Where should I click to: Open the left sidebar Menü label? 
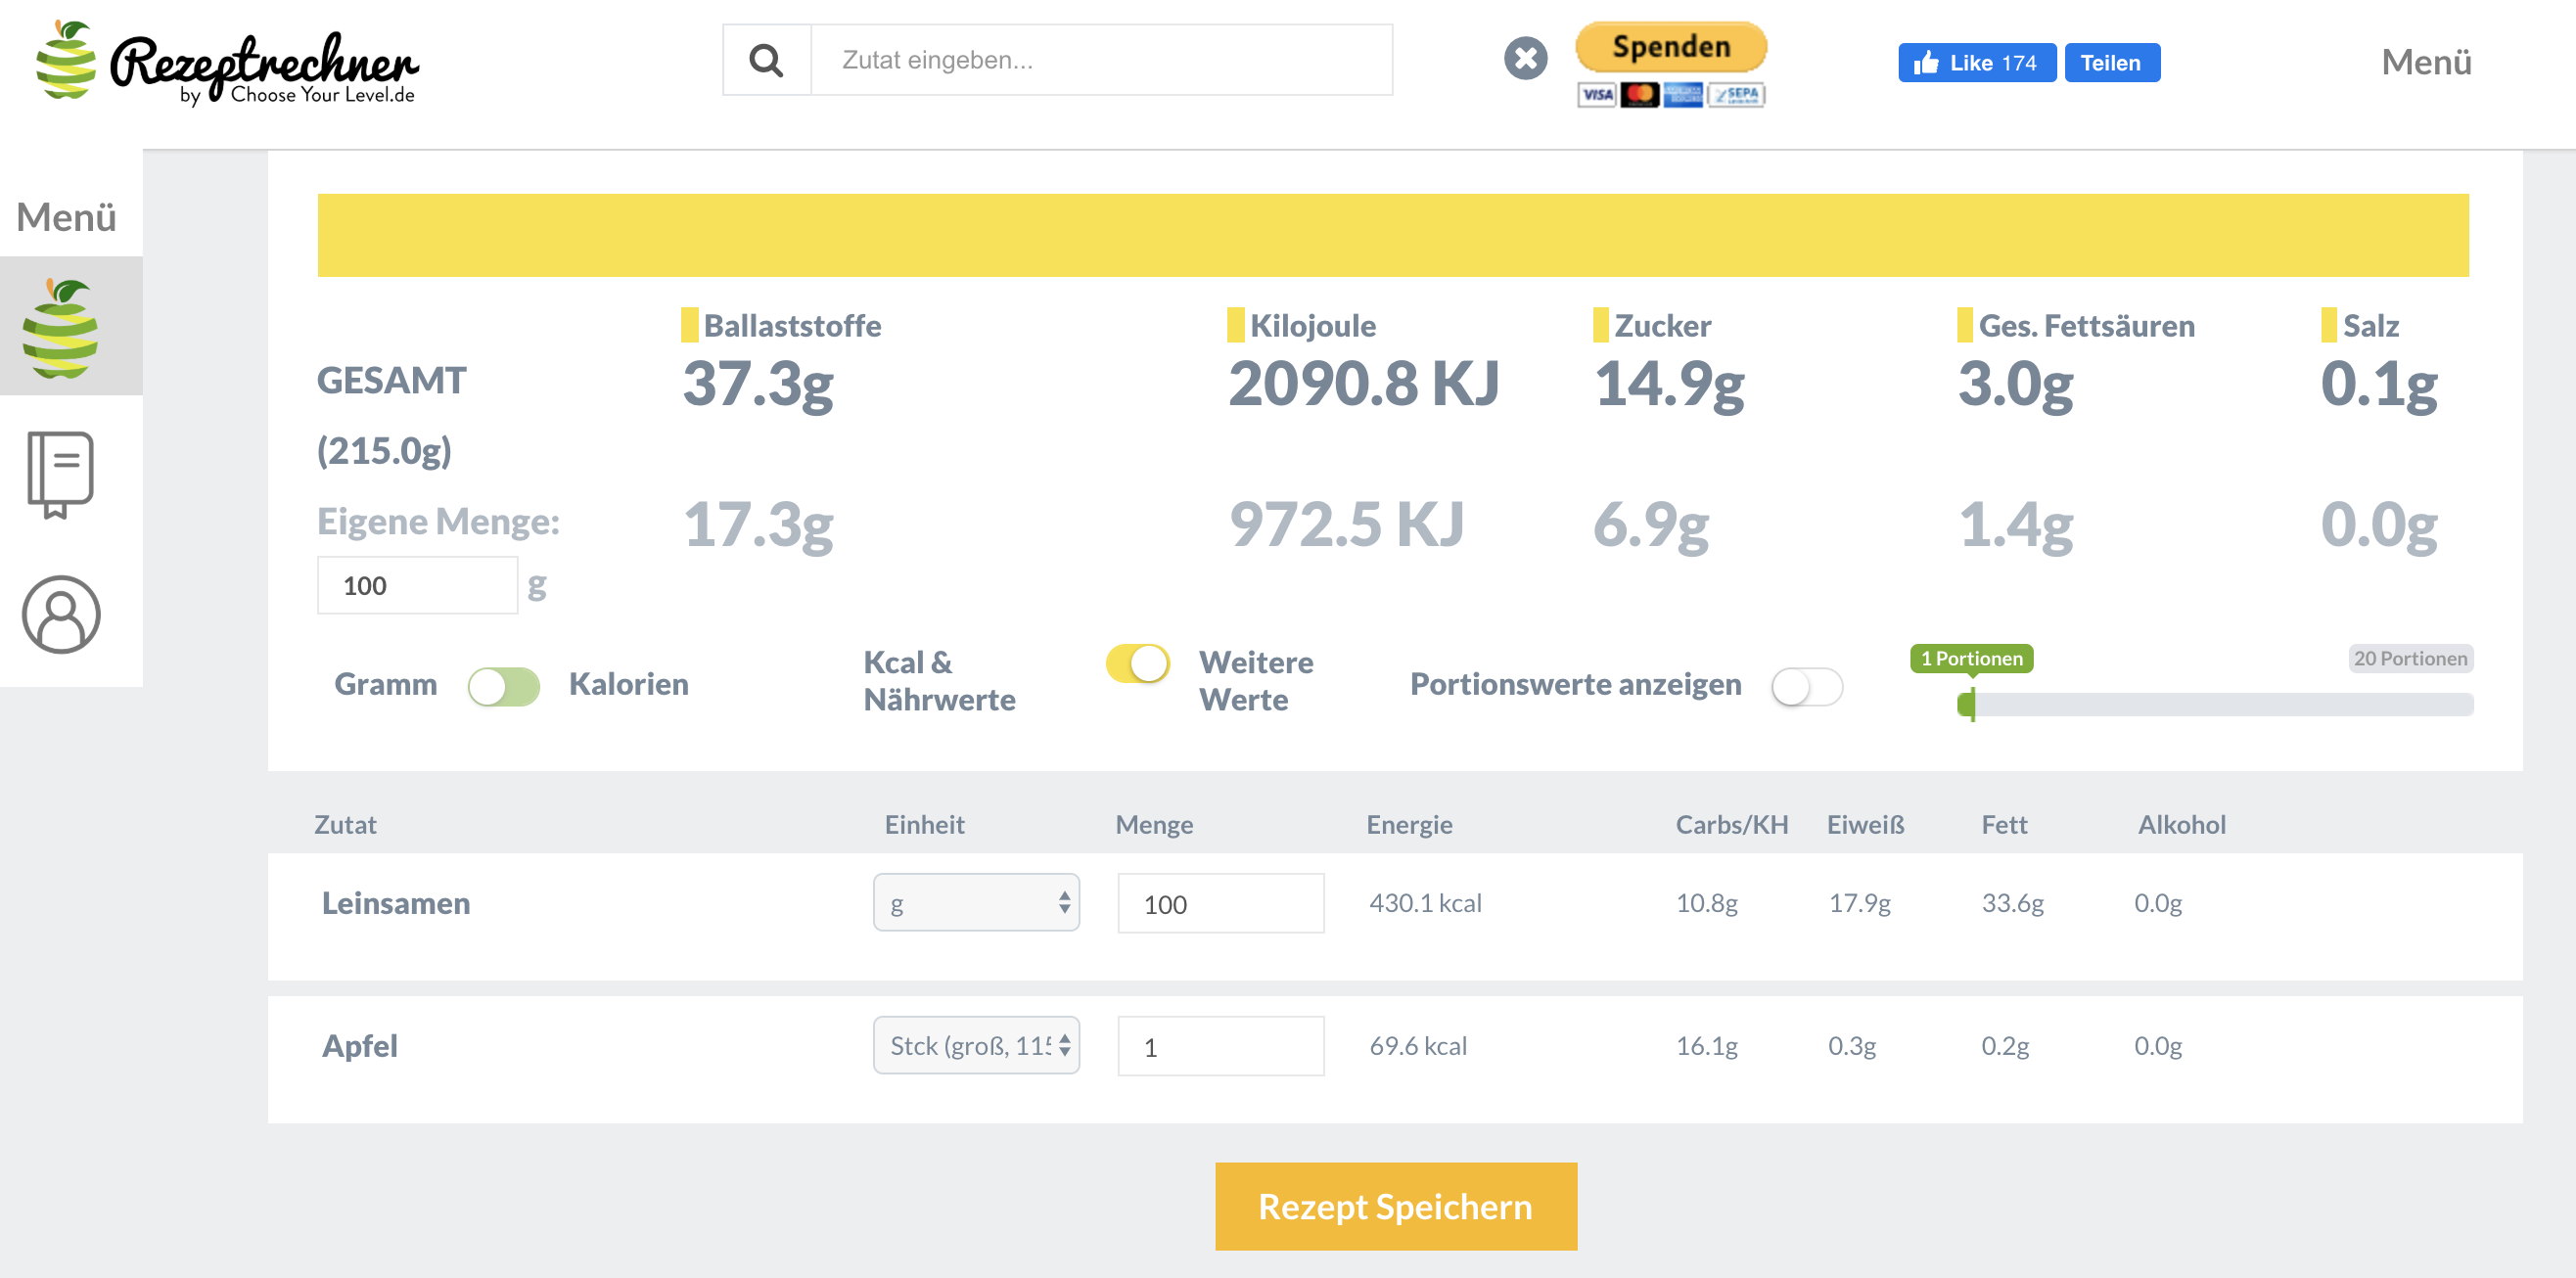point(66,217)
